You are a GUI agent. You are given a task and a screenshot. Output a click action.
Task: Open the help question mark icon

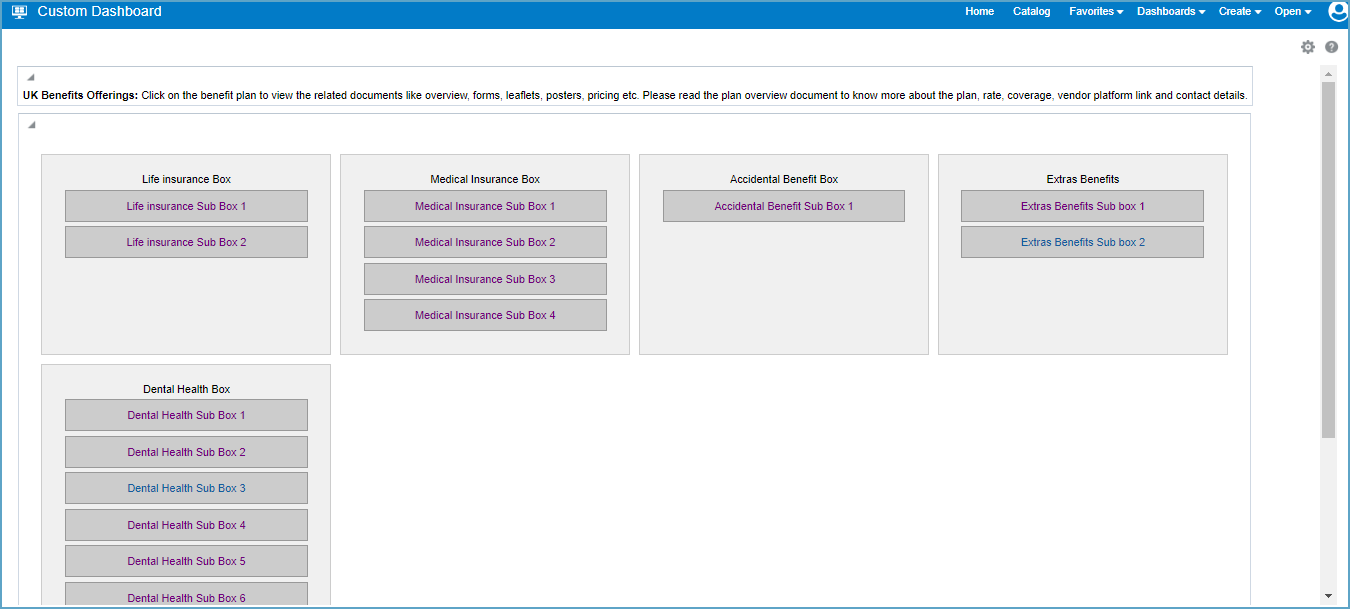[1331, 46]
